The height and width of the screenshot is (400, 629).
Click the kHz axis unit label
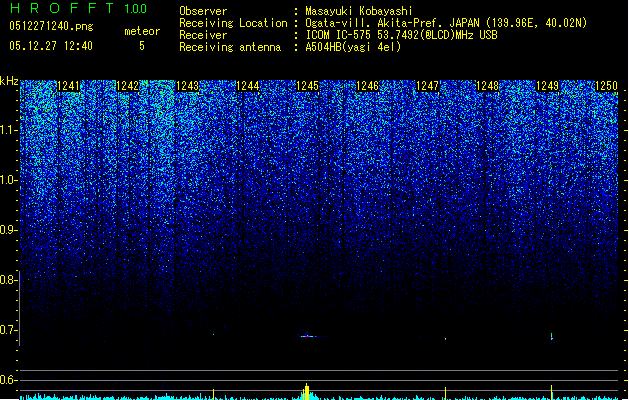[x=9, y=81]
